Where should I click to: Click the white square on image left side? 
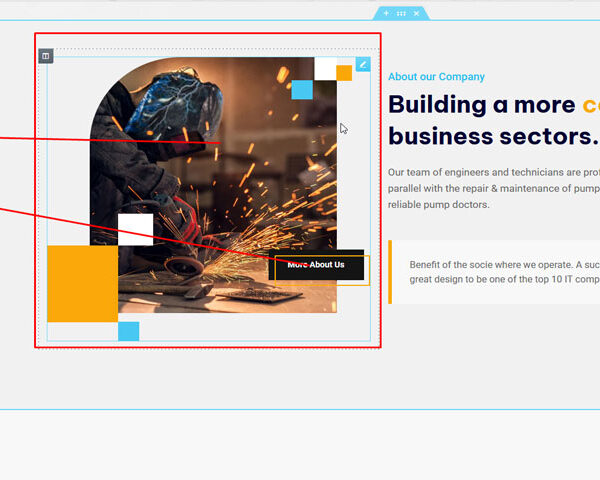135,229
